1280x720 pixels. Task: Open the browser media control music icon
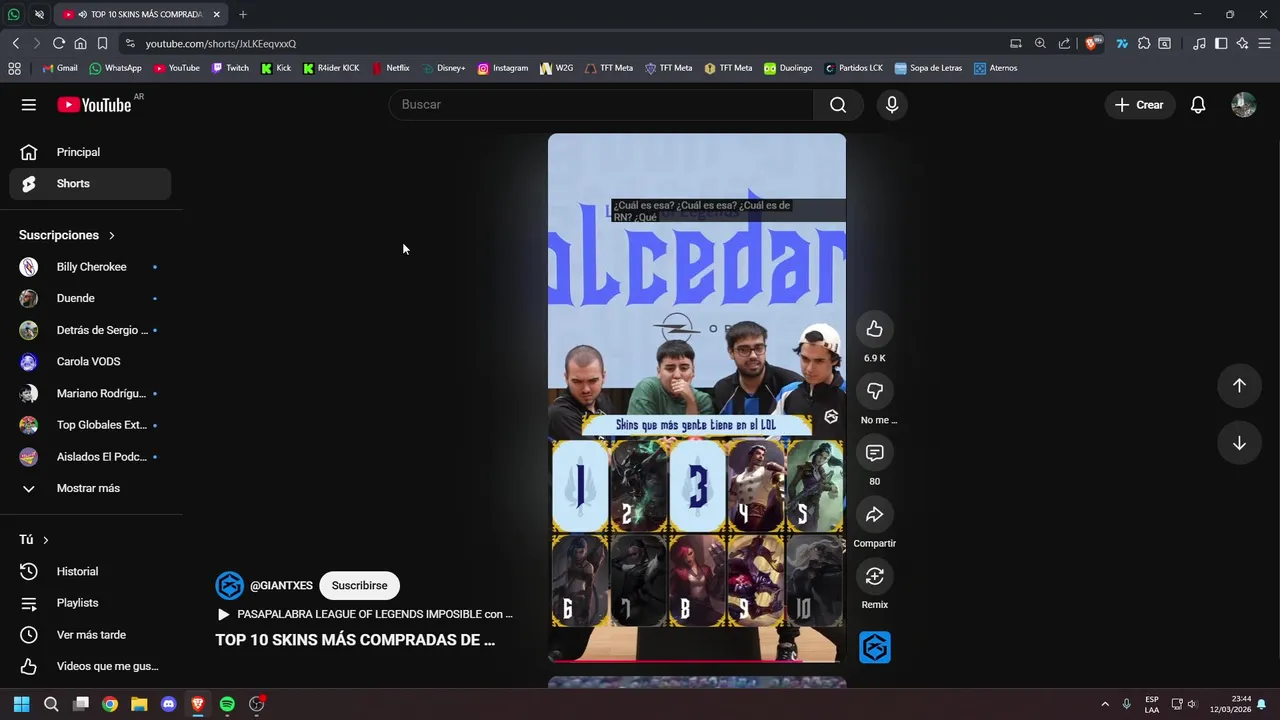pyautogui.click(x=1199, y=43)
